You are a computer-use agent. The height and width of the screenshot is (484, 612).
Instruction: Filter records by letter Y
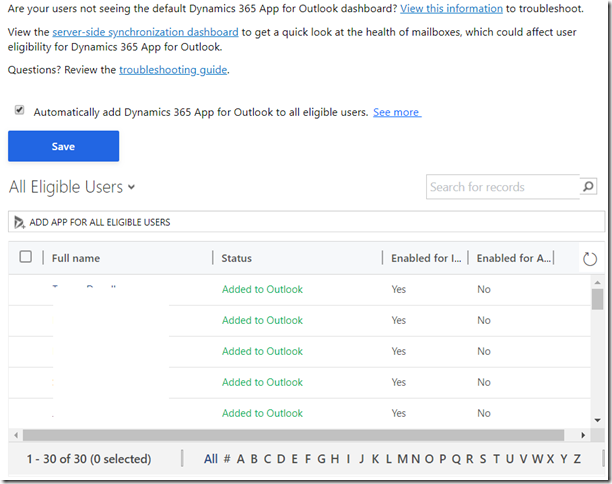pos(564,459)
